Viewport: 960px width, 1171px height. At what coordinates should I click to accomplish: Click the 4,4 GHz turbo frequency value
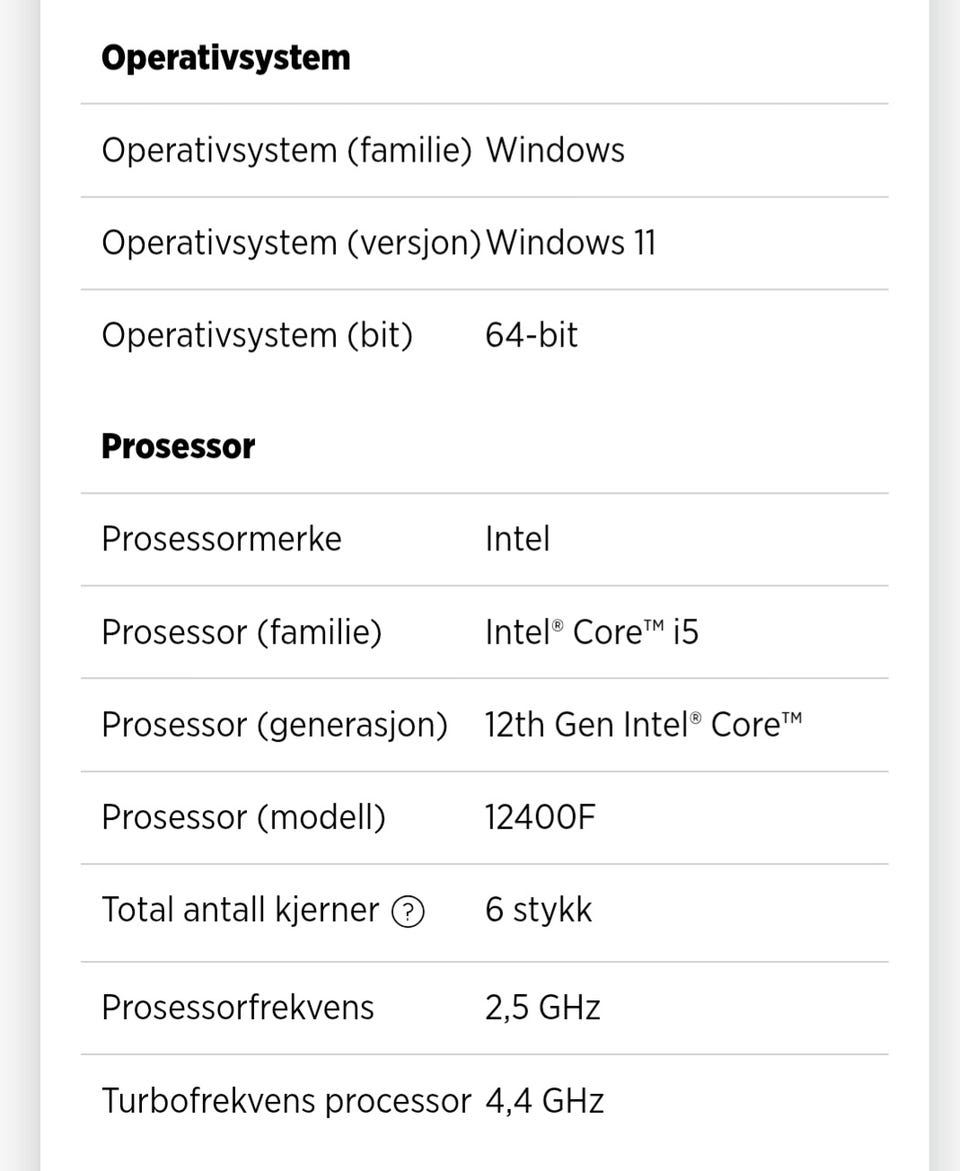coord(544,1101)
